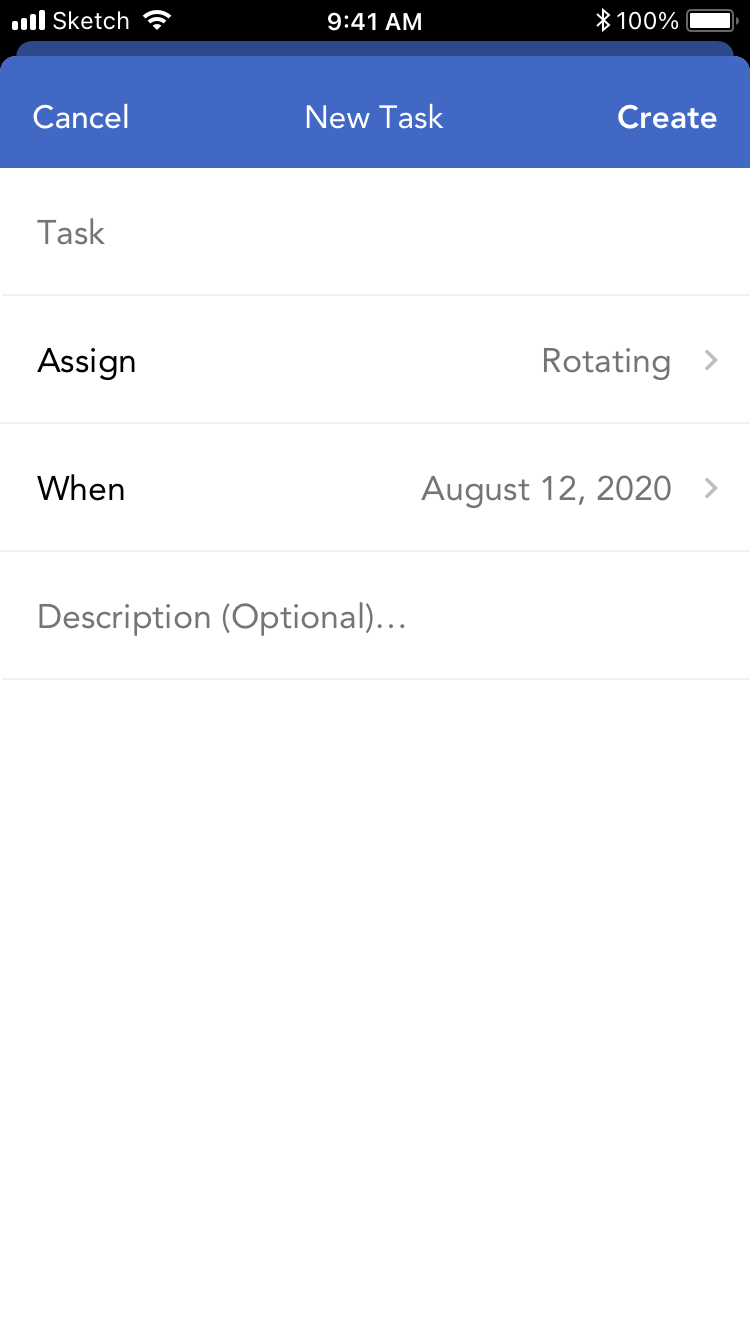The width and height of the screenshot is (750, 1334).
Task: Select the Assign row label
Action: click(x=87, y=361)
